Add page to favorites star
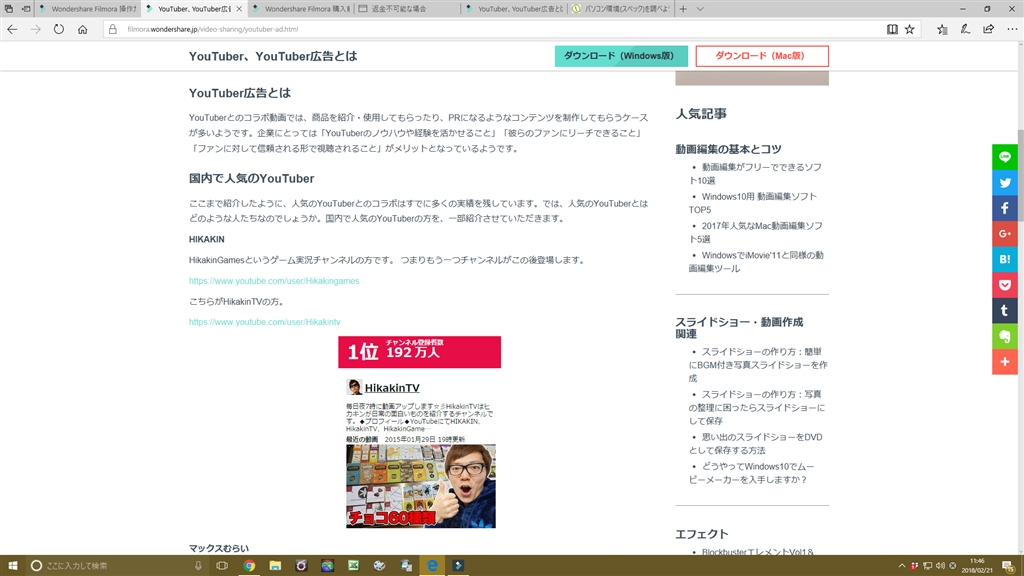This screenshot has height=576, width=1024. click(910, 29)
